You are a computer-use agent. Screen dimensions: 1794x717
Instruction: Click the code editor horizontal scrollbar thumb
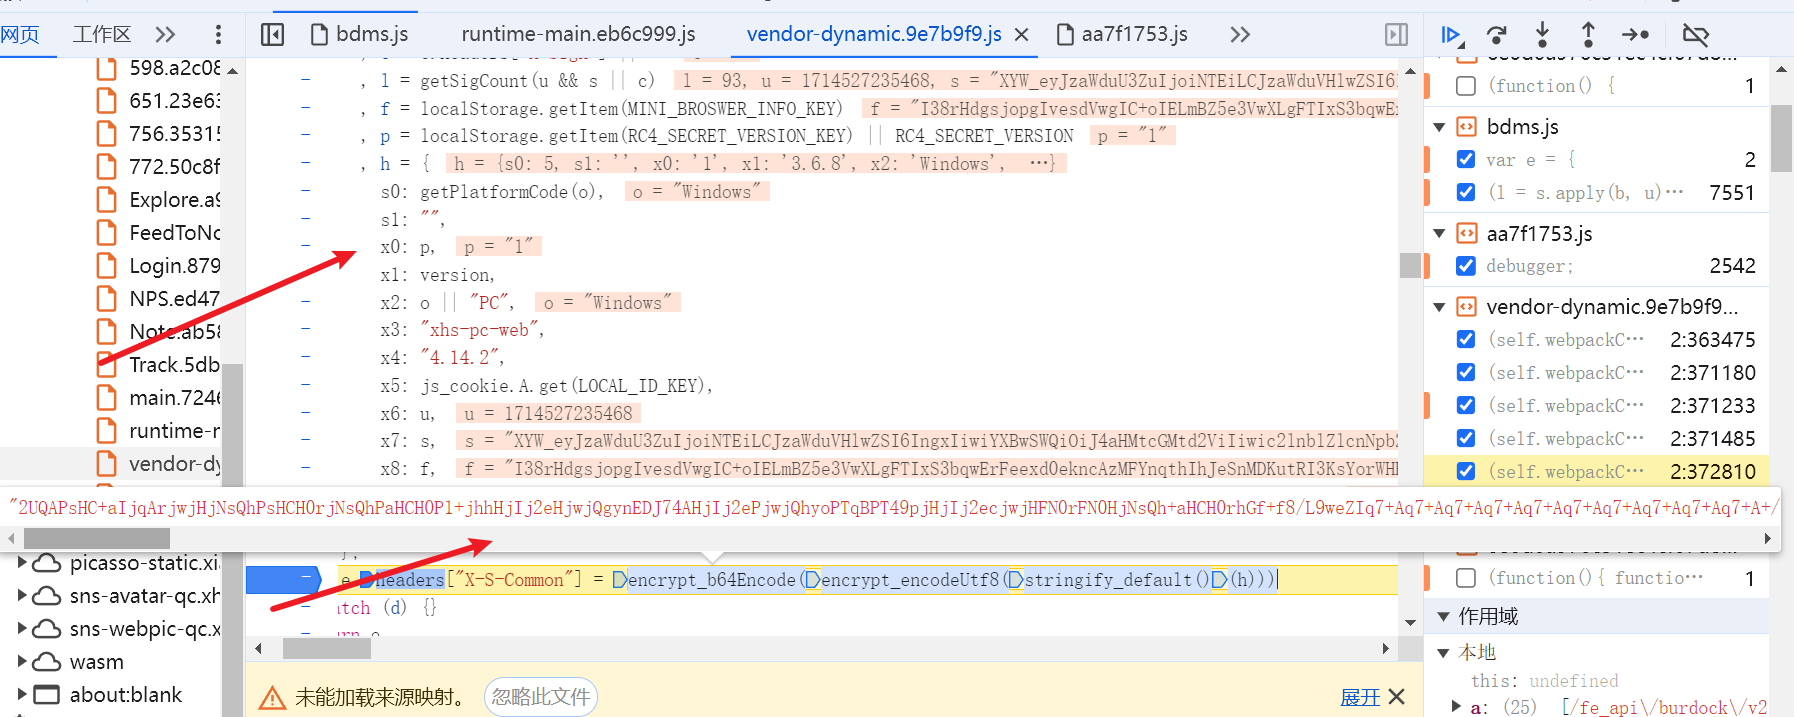pos(327,649)
